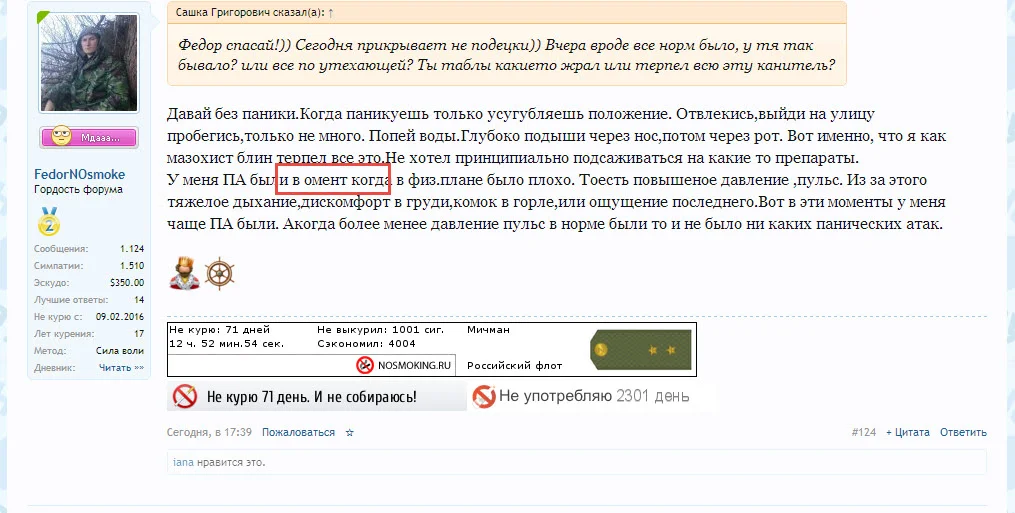Click the no-use icon in 2301 день banner

tap(484, 396)
